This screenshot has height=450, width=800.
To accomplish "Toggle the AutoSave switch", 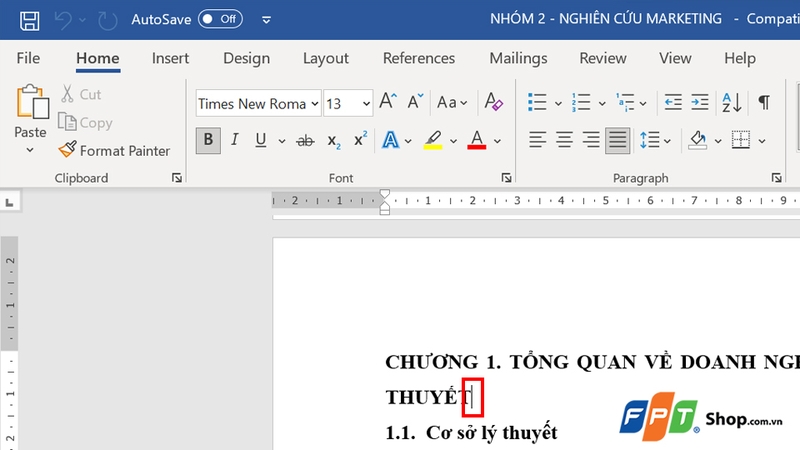I will point(220,19).
